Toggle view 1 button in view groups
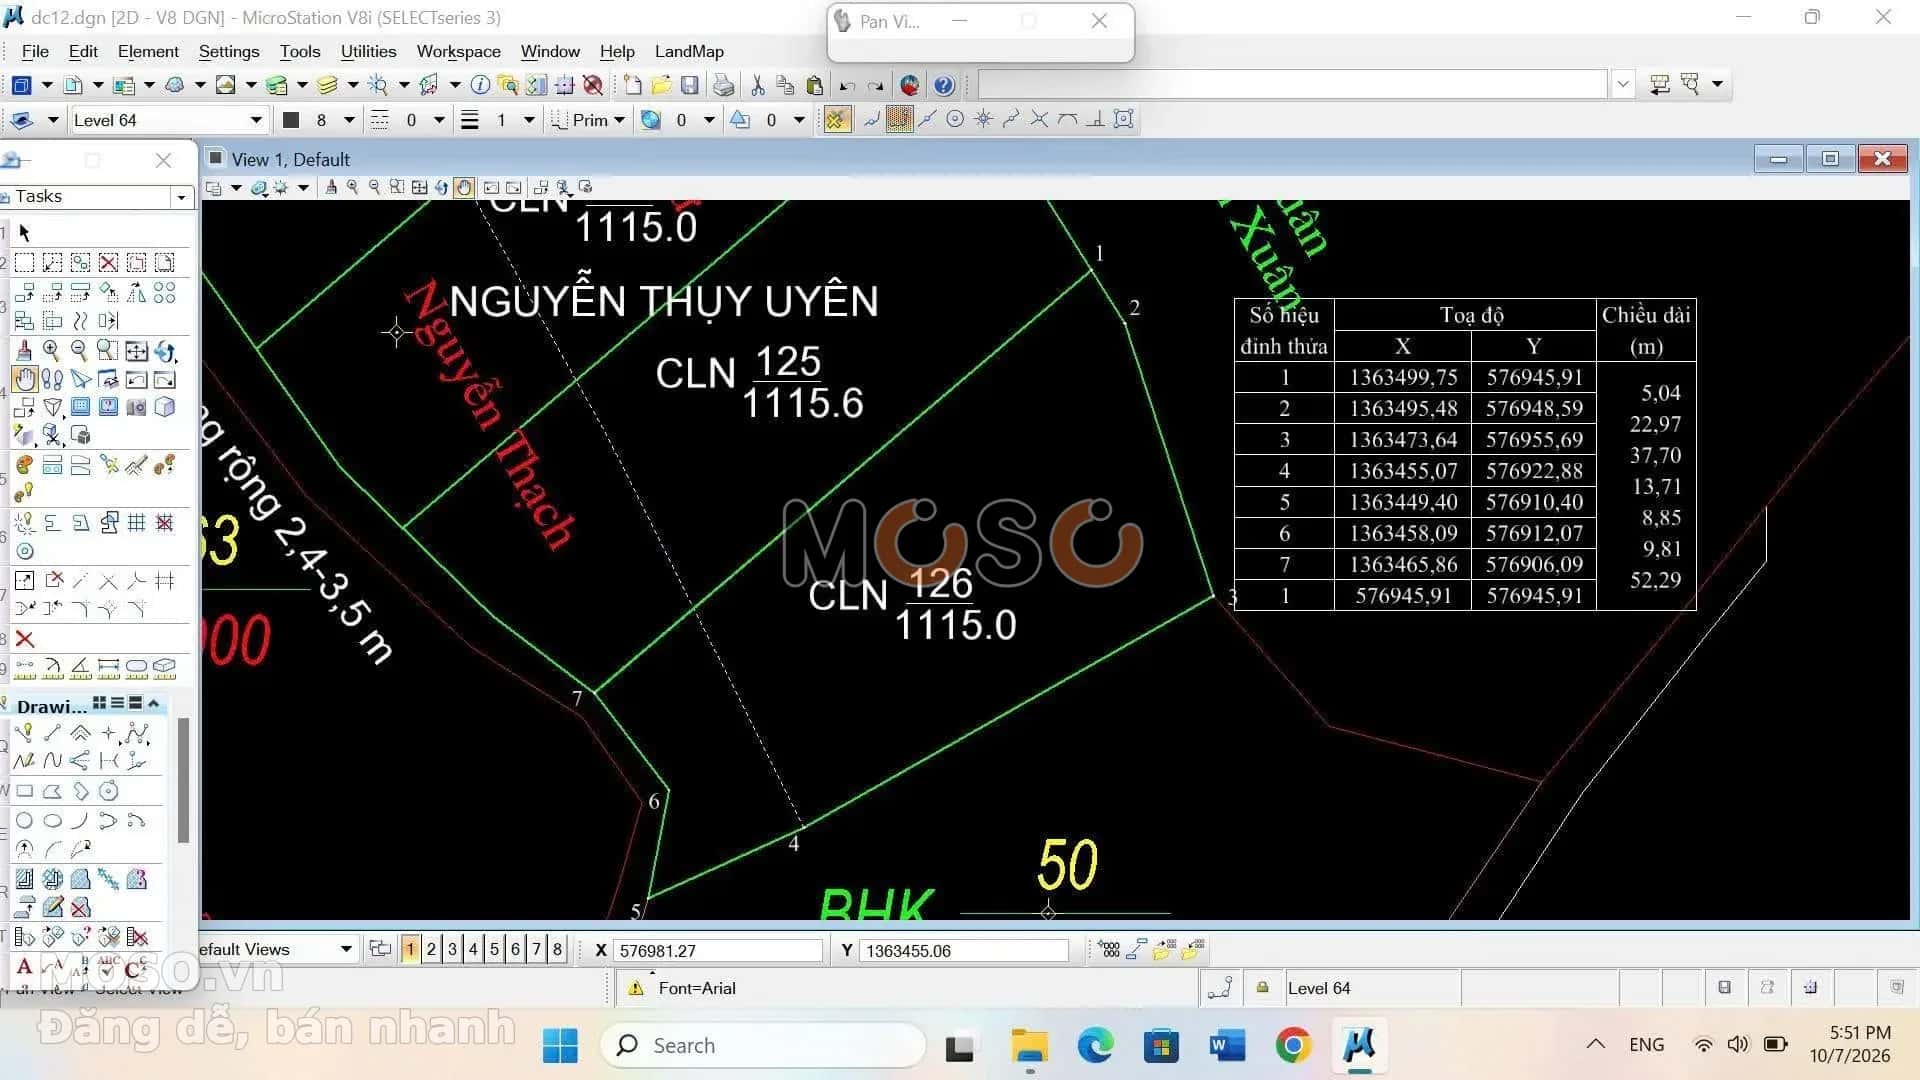Viewport: 1920px width, 1080px height. (x=410, y=949)
